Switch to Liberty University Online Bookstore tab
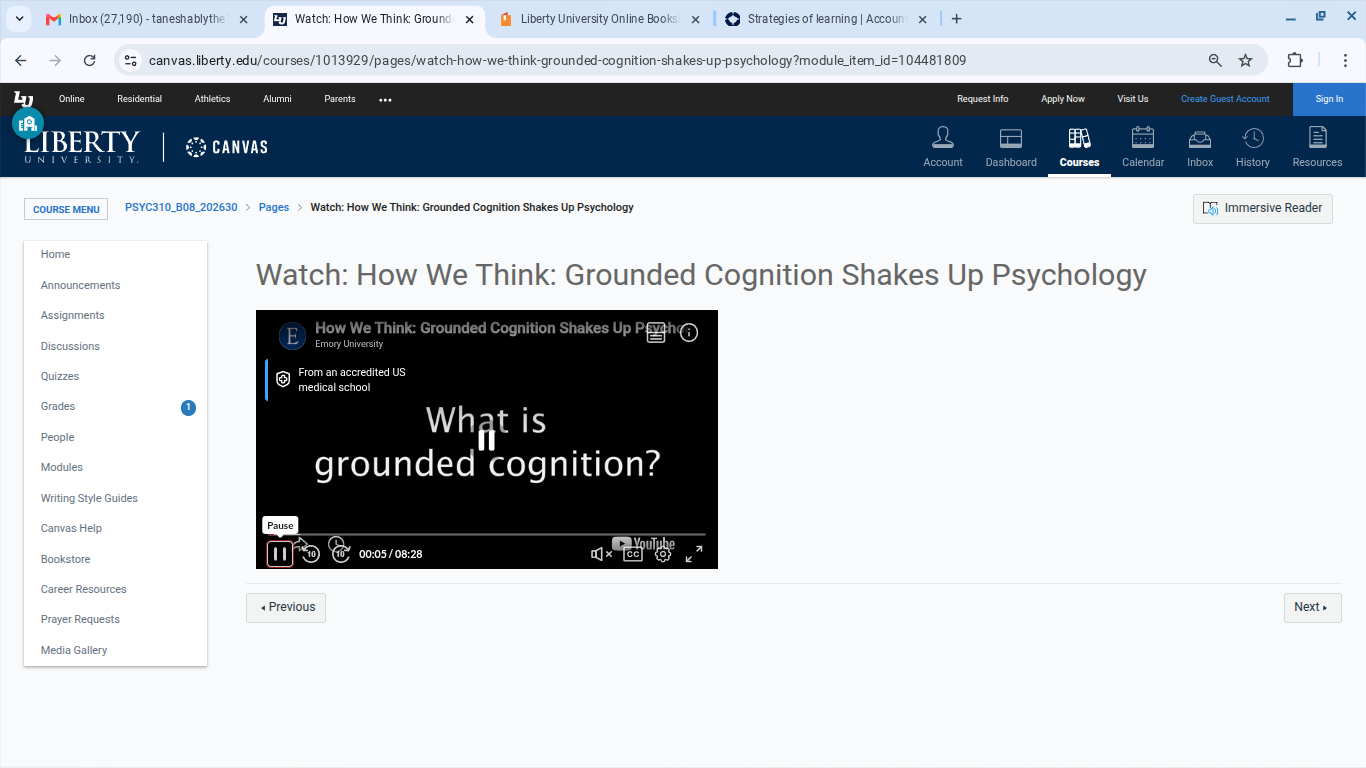The image size is (1366, 768). point(600,19)
